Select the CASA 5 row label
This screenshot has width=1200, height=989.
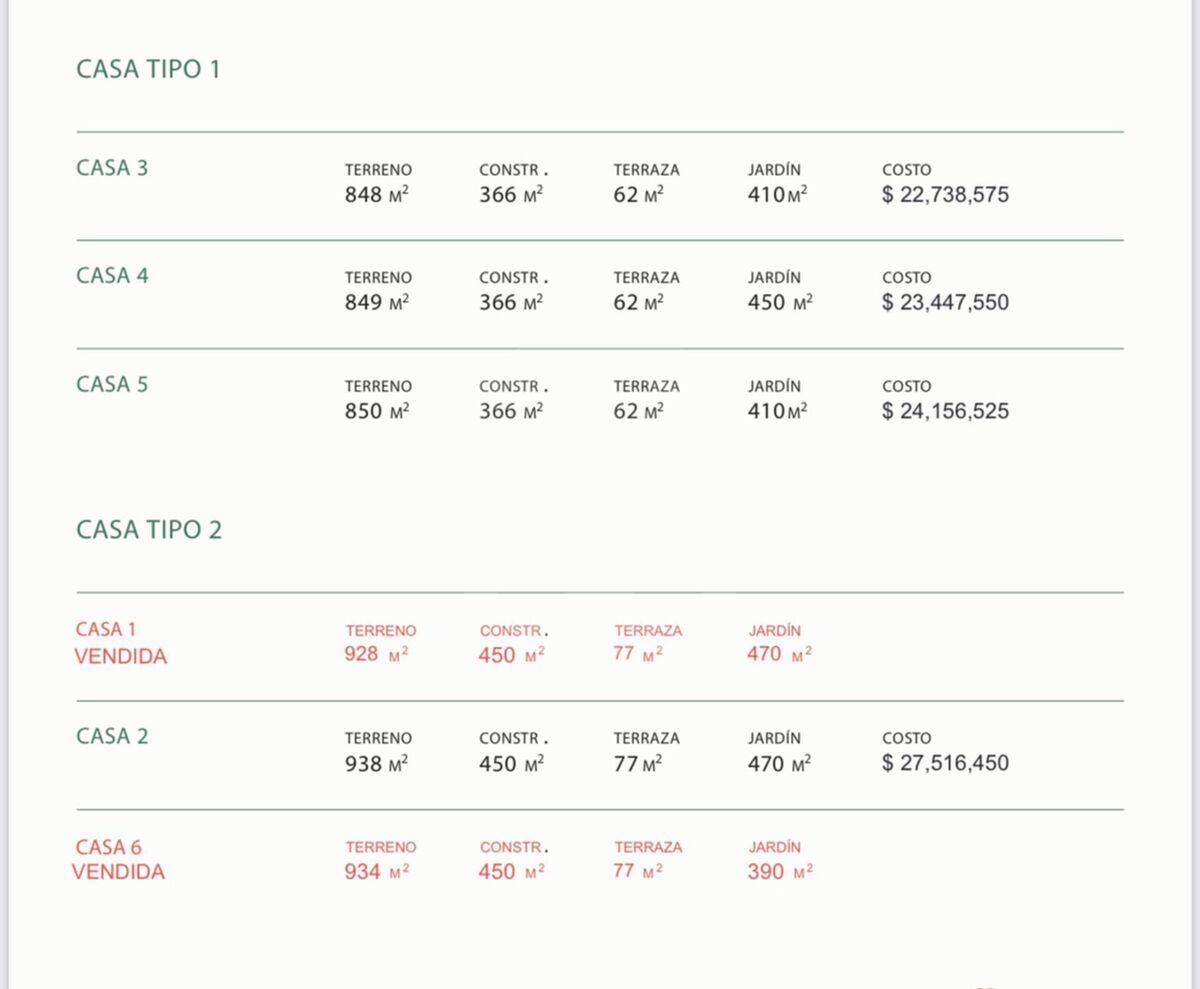(112, 385)
